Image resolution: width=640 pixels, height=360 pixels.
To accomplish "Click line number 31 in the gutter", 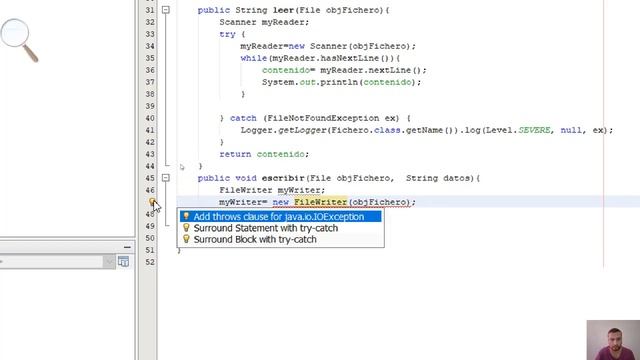I will (x=150, y=10).
